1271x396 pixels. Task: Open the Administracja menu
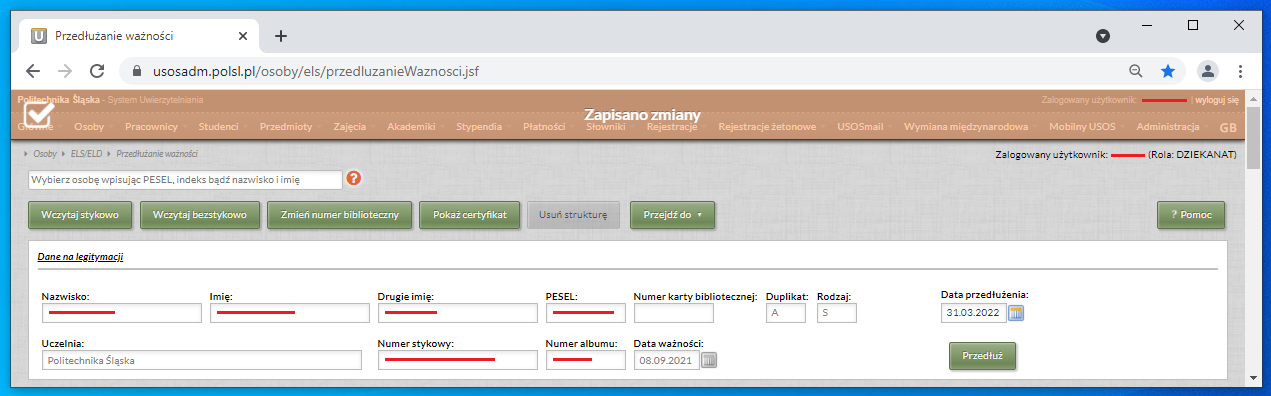1168,128
